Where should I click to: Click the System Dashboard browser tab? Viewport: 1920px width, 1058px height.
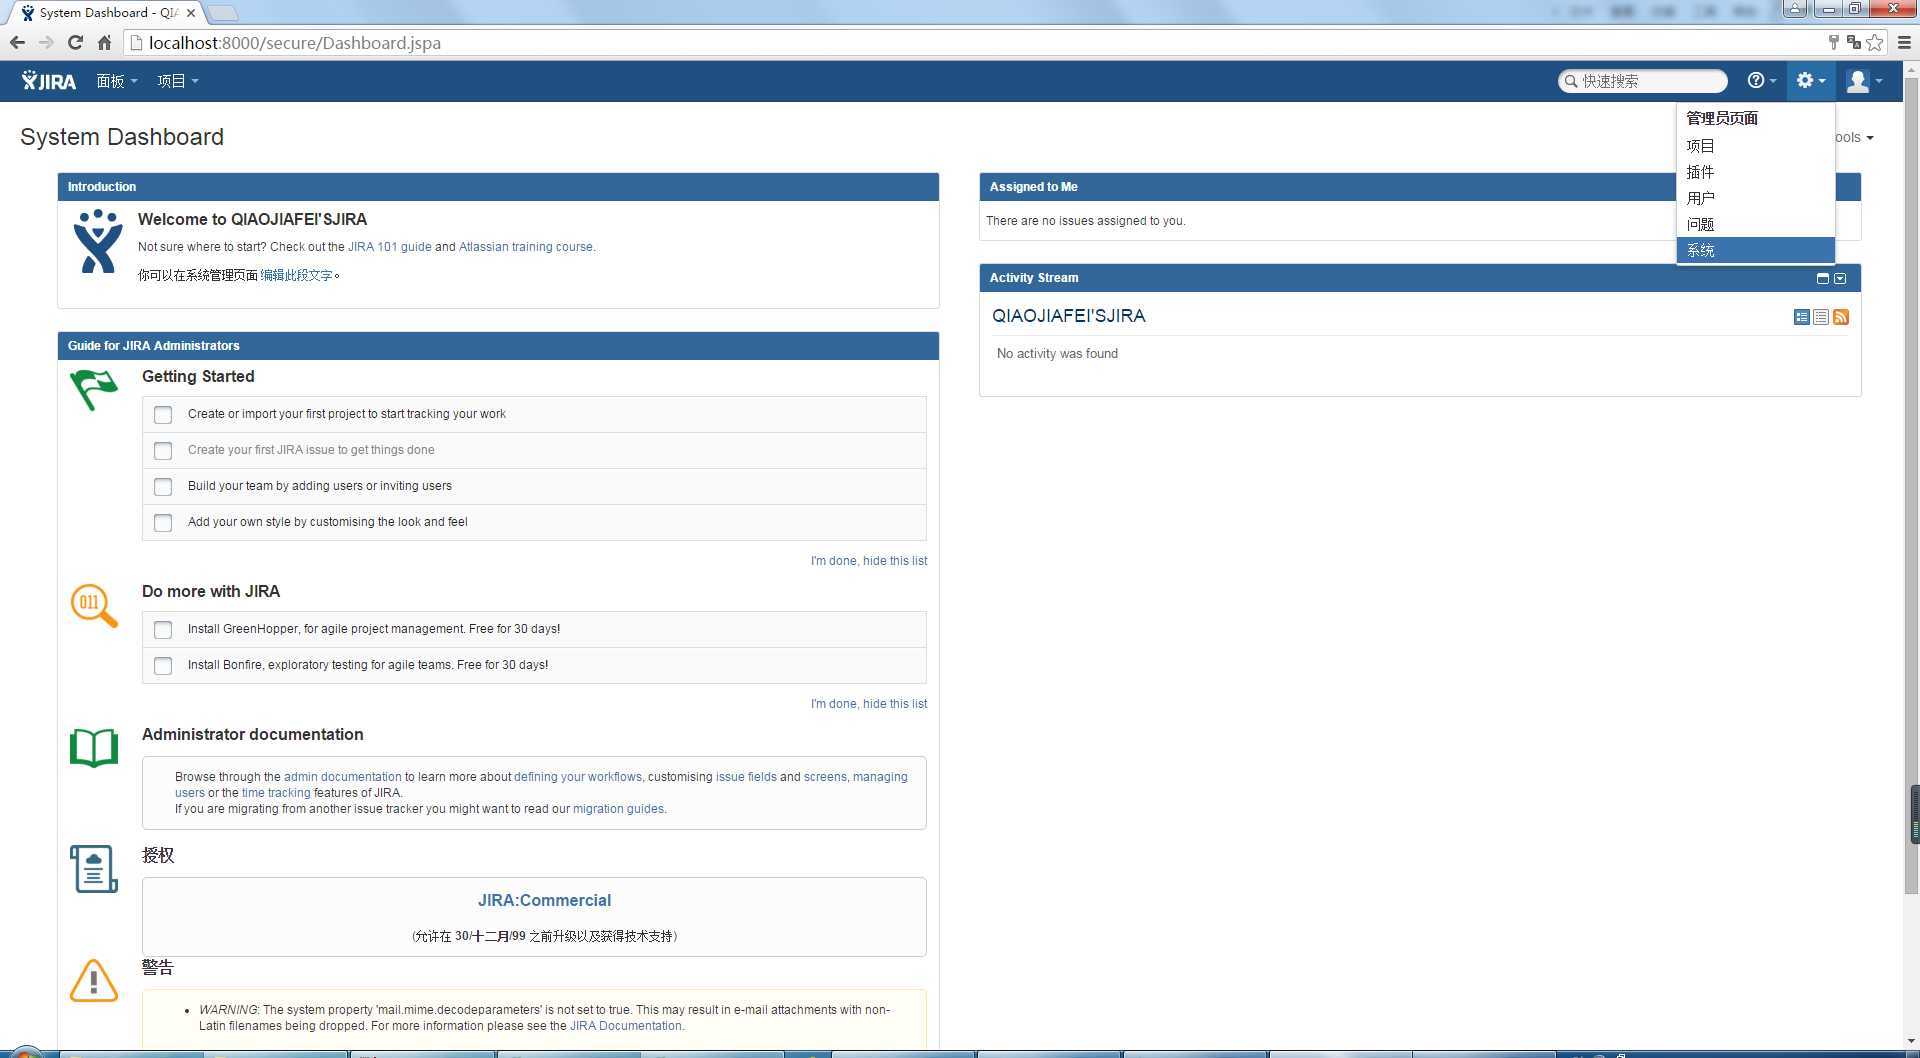(105, 13)
